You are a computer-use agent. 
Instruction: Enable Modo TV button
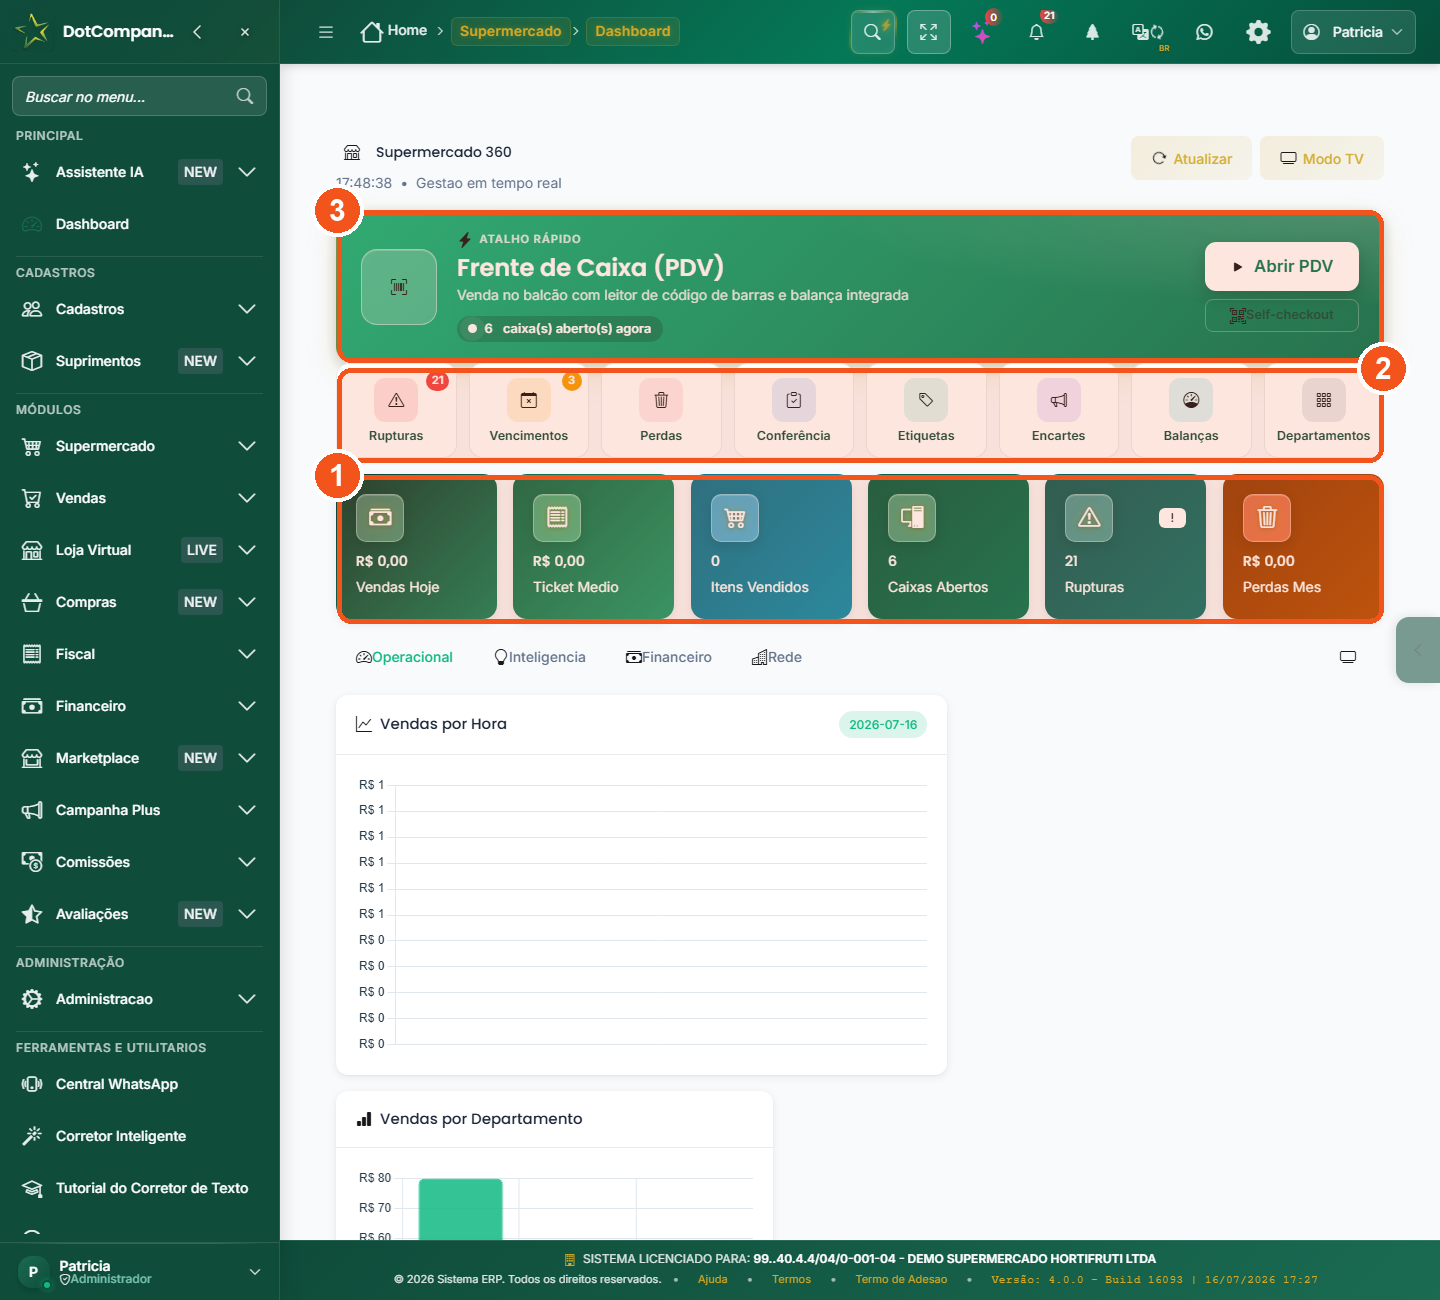(1322, 158)
